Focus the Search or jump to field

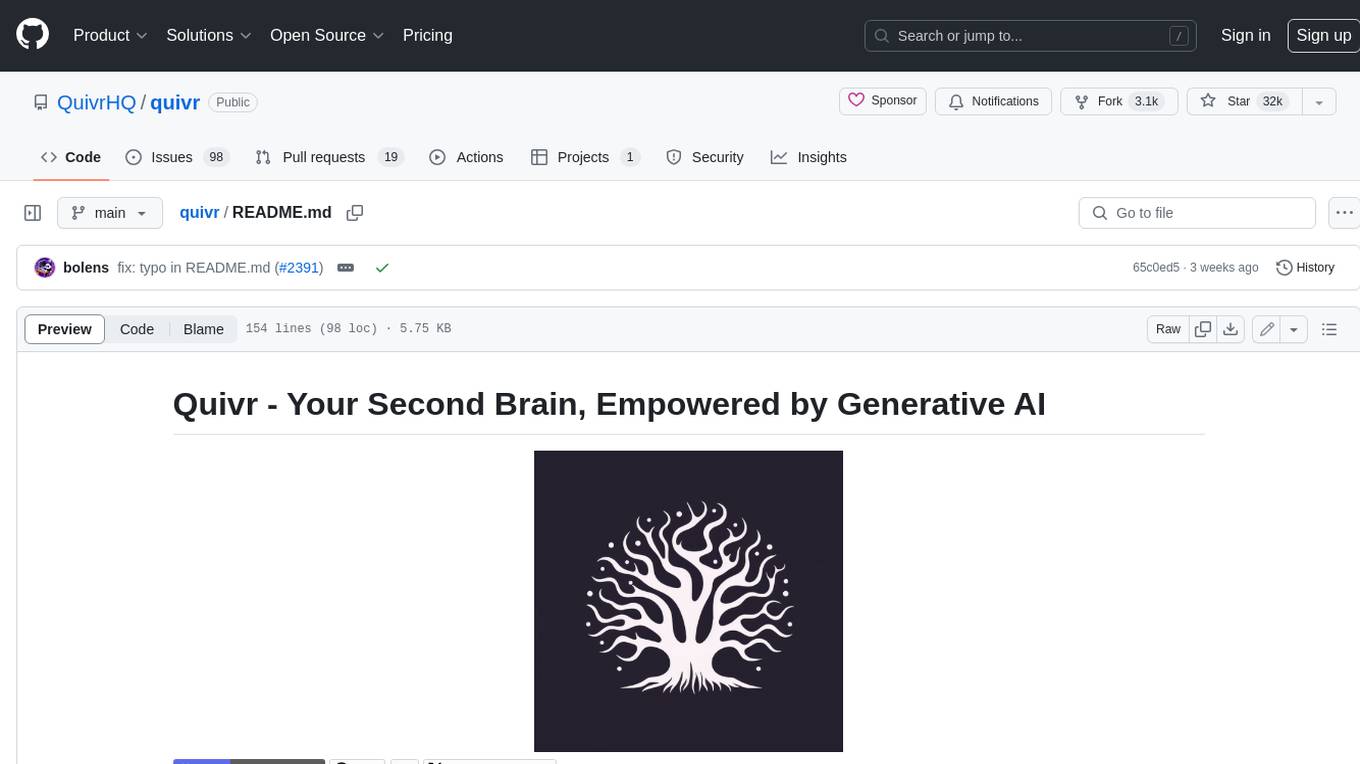pos(1031,35)
